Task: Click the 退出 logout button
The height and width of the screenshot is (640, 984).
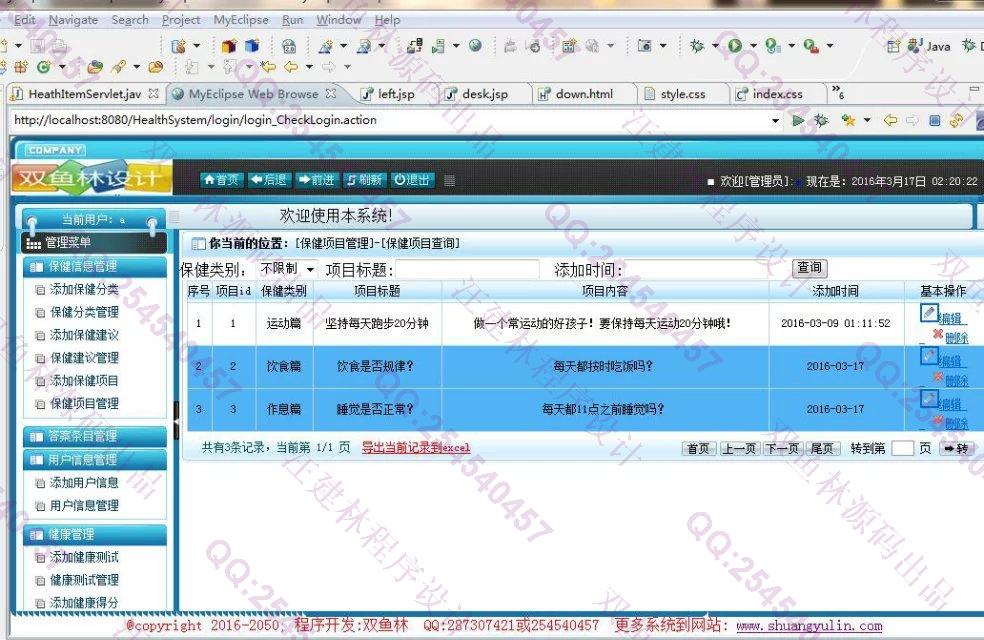Action: tap(412, 180)
